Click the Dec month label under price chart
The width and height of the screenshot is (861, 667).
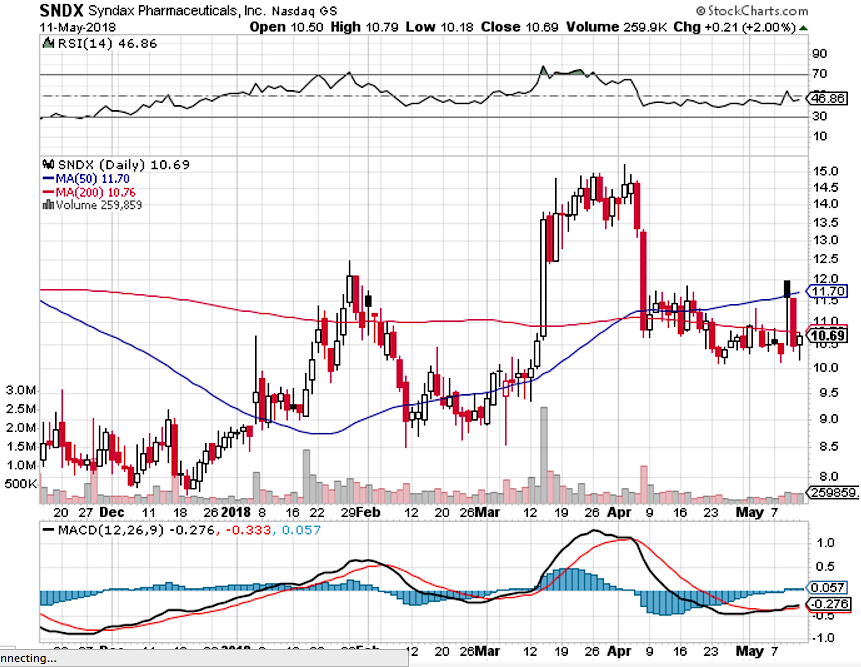tap(112, 512)
